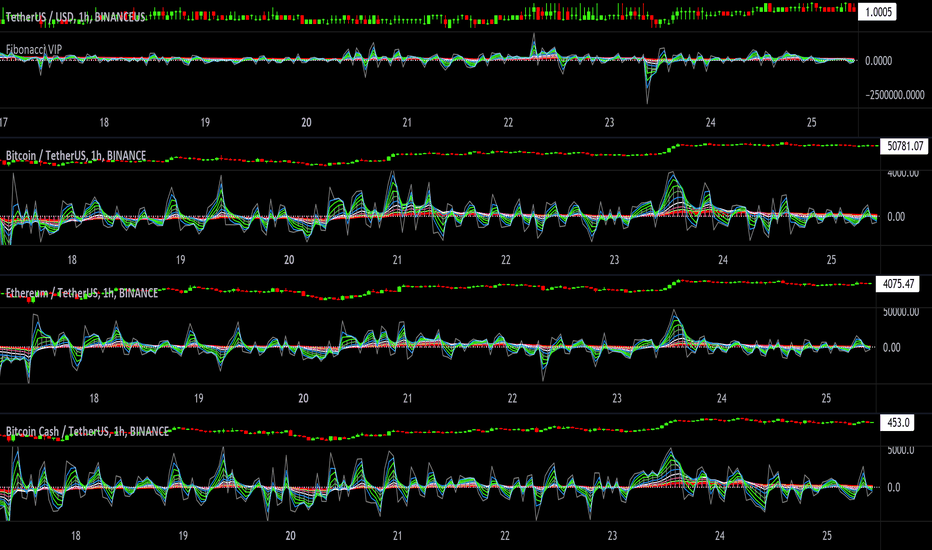Click date 21 on Ethereum time axis

[x=408, y=398]
